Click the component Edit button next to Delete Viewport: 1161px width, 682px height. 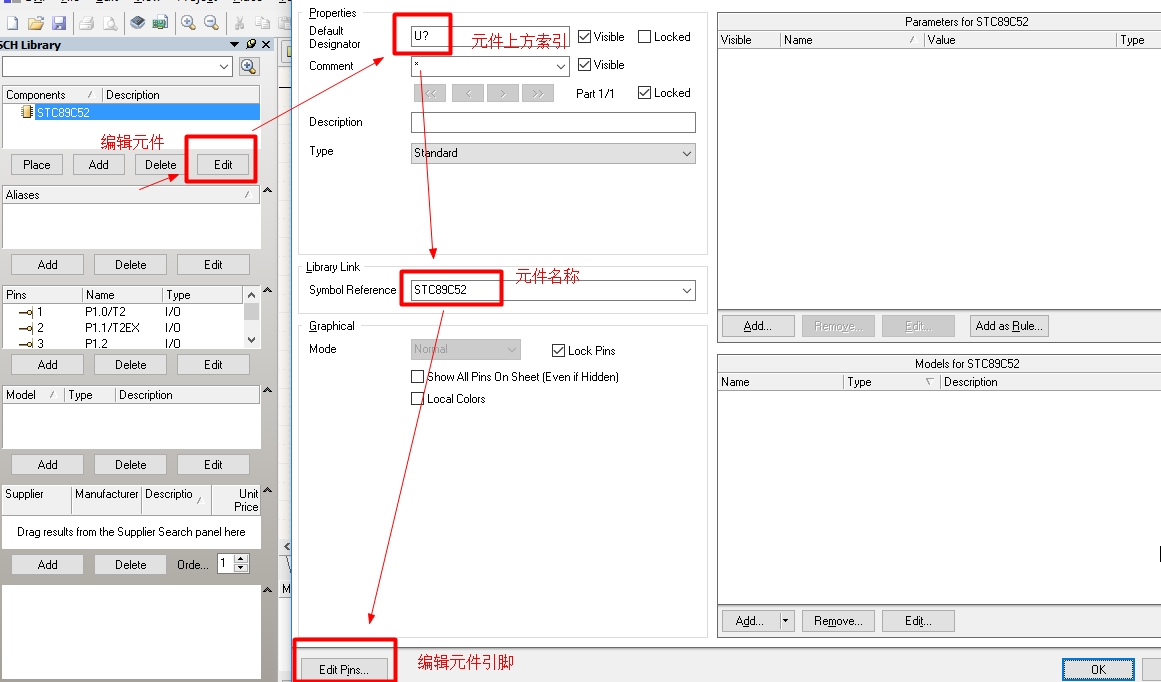223,164
